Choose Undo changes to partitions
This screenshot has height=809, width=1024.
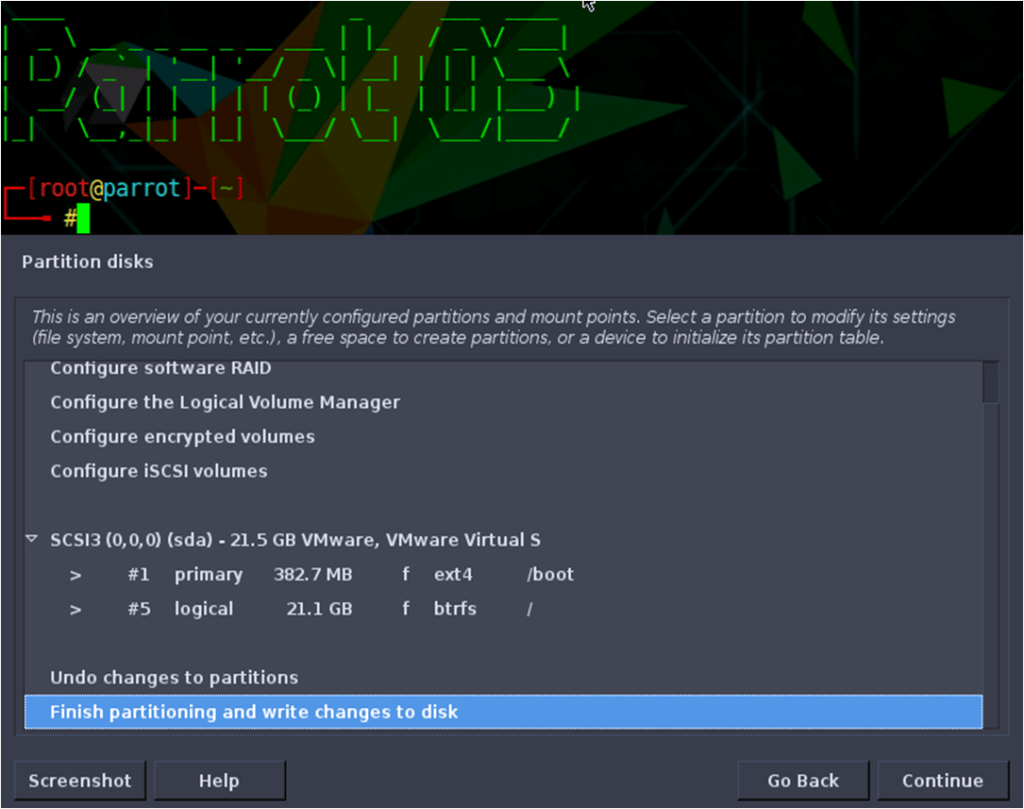point(504,678)
